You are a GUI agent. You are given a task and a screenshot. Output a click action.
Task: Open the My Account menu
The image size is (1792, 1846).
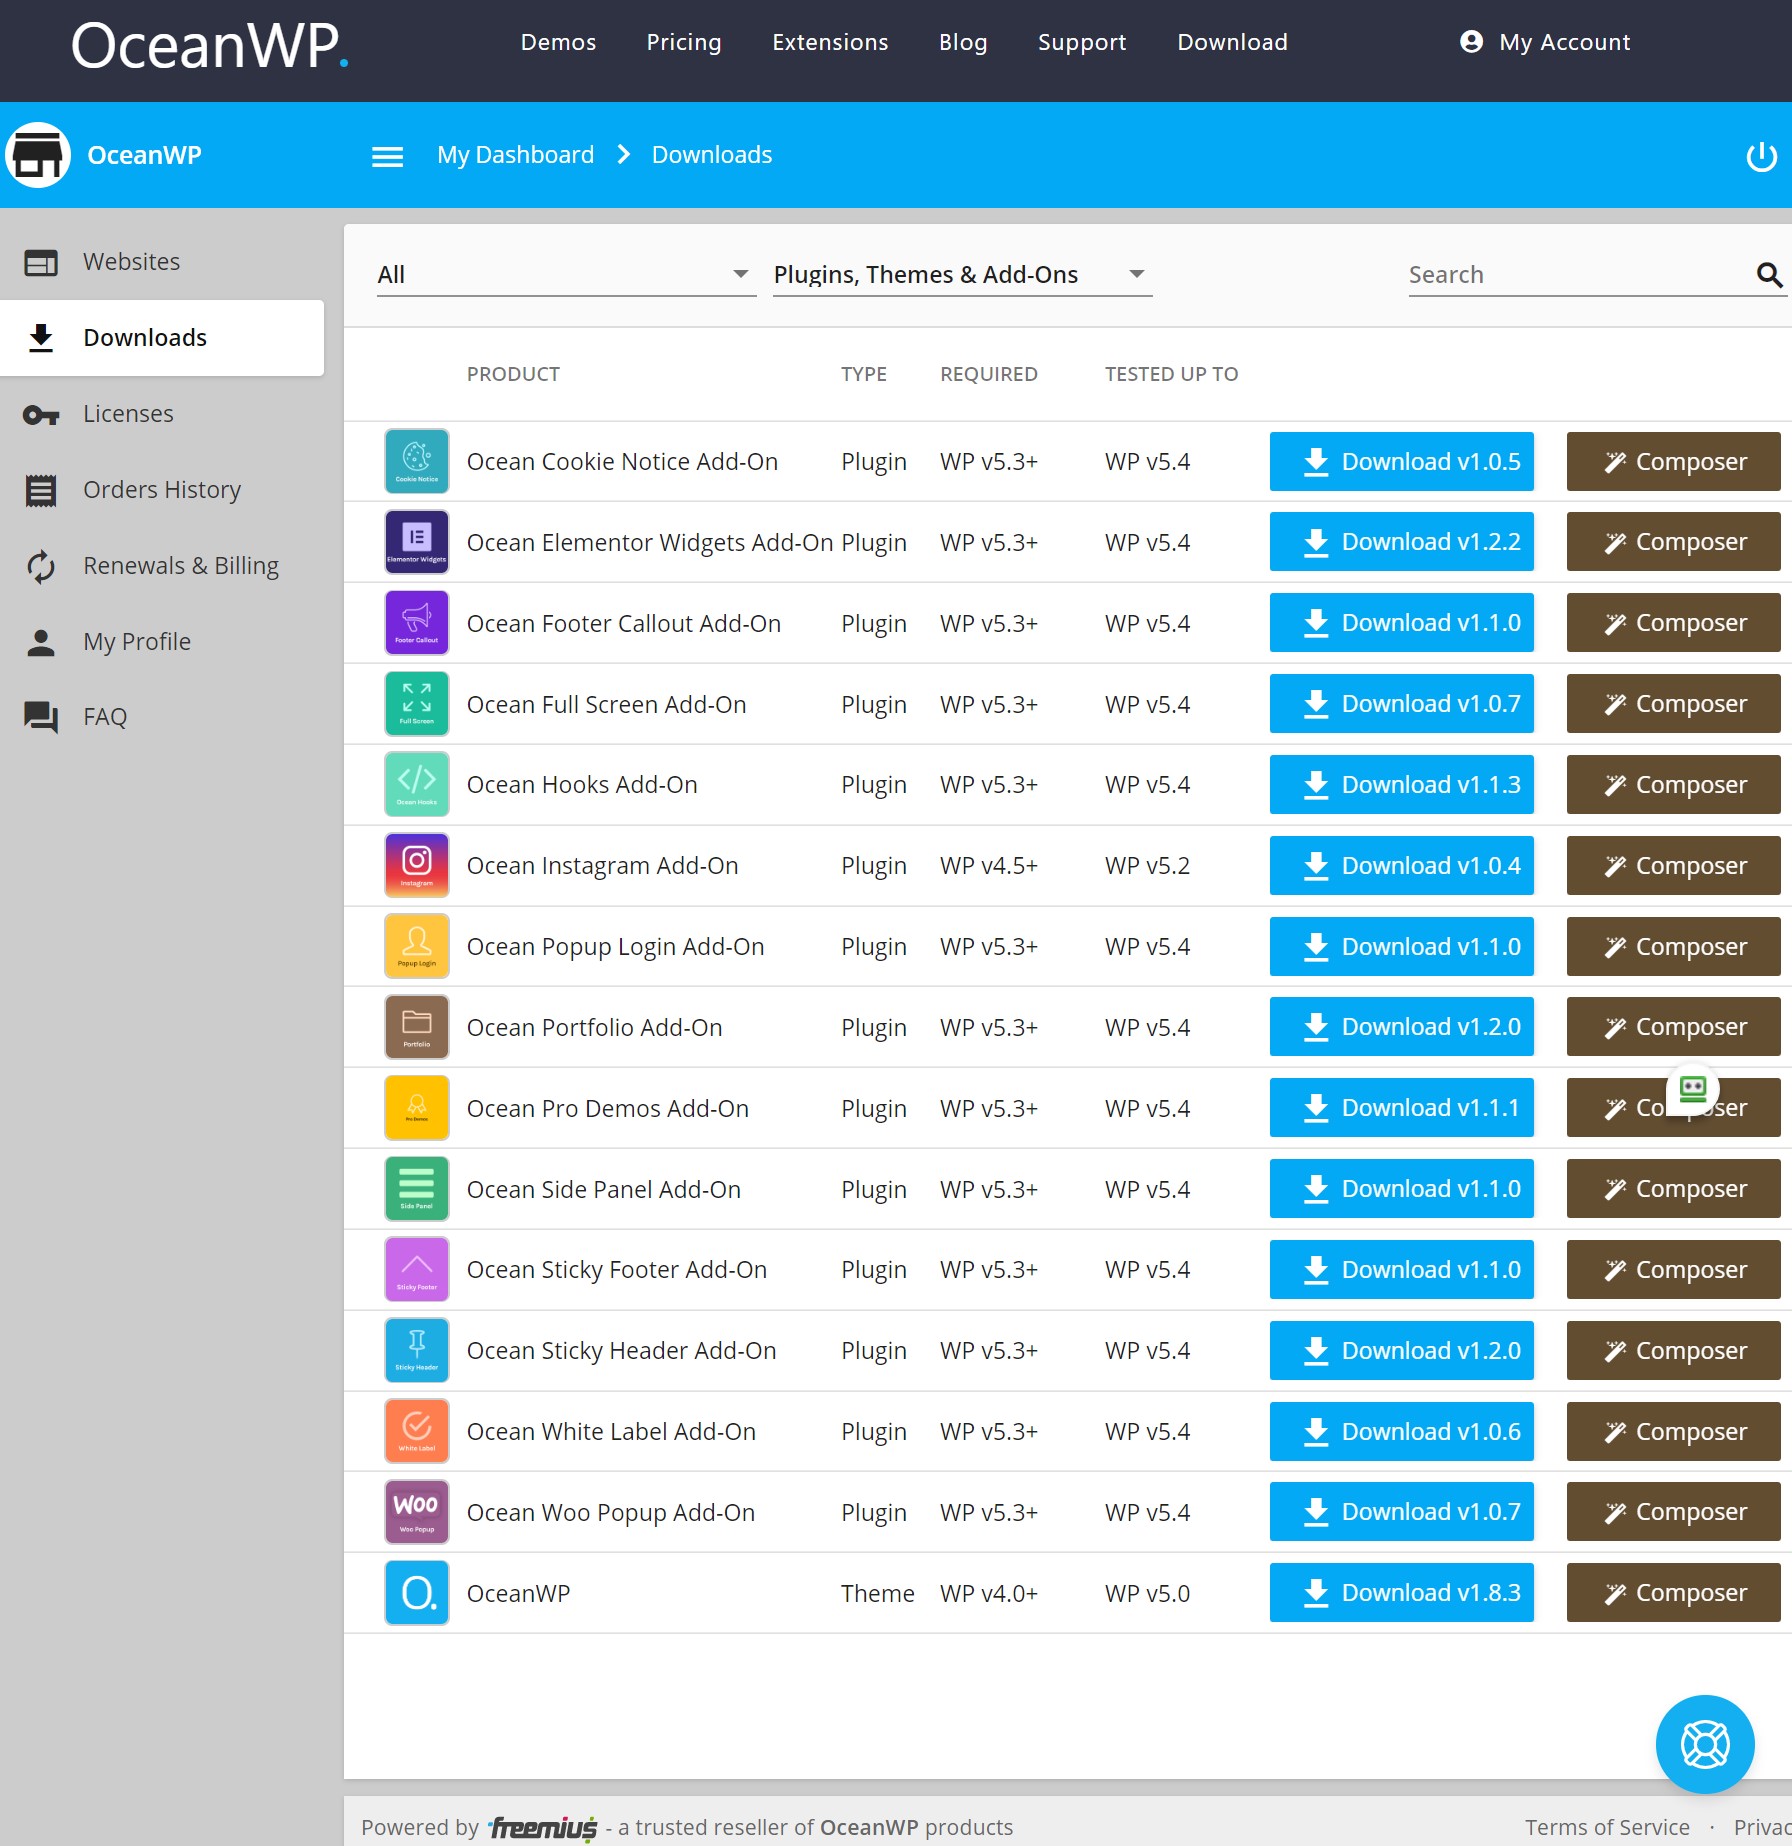coord(1545,41)
